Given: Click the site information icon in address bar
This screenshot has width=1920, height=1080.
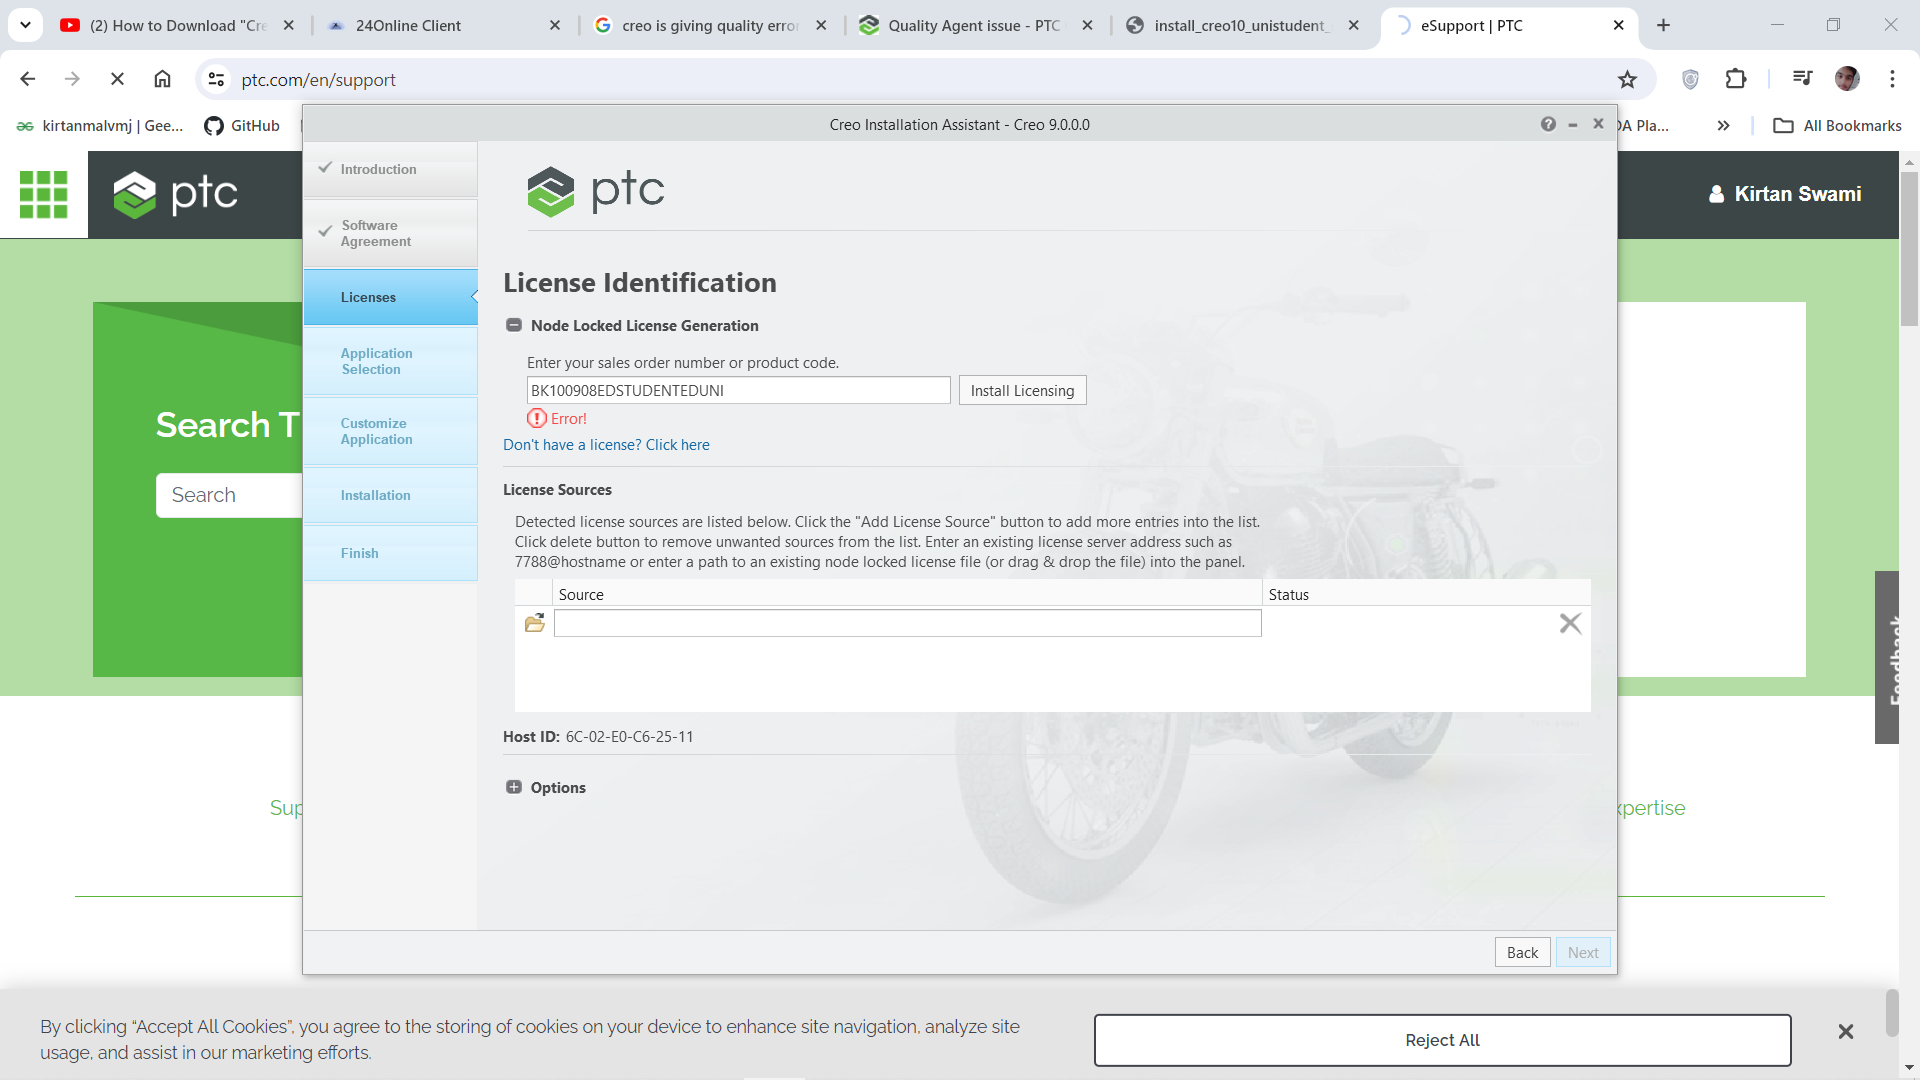Looking at the screenshot, I should point(216,79).
